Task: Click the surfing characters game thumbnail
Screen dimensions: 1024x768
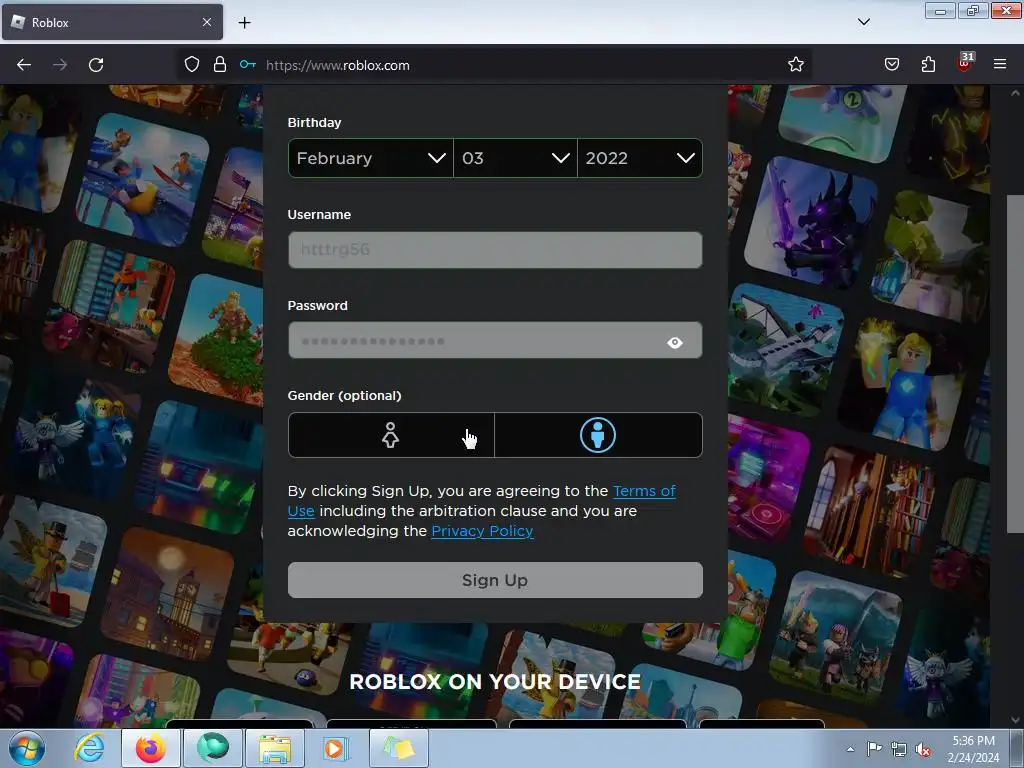Action: 142,180
